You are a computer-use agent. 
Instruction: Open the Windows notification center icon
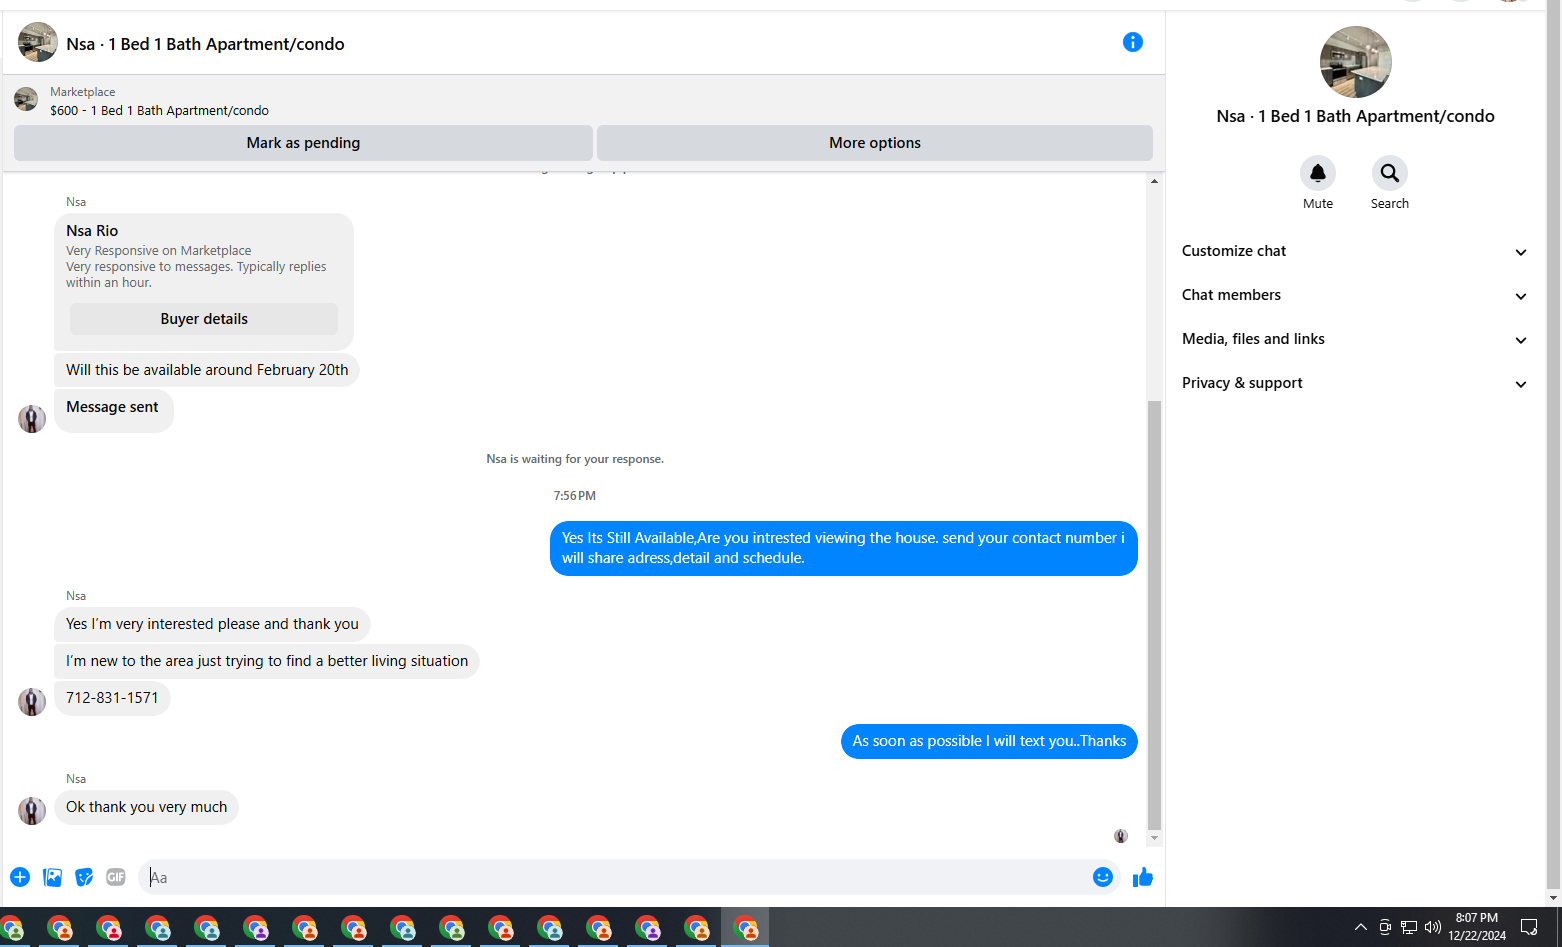tap(1529, 927)
